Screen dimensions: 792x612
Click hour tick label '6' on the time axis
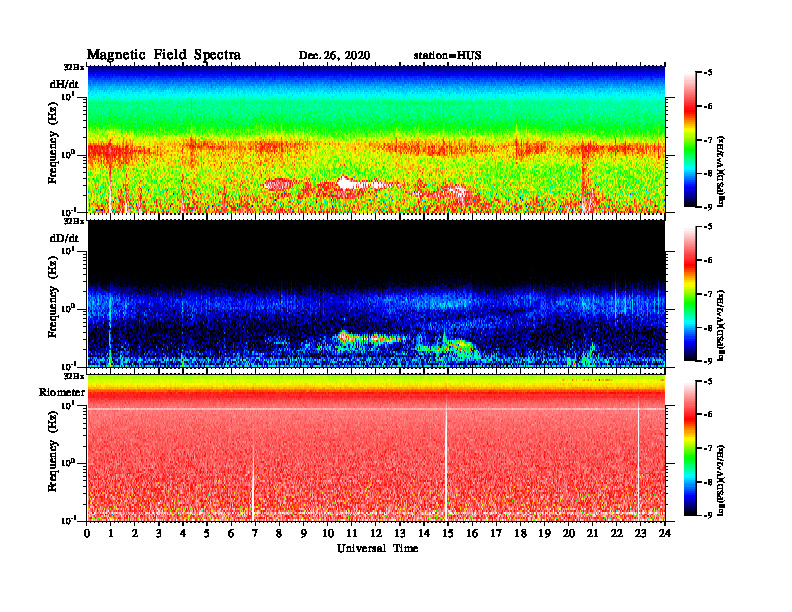(231, 533)
